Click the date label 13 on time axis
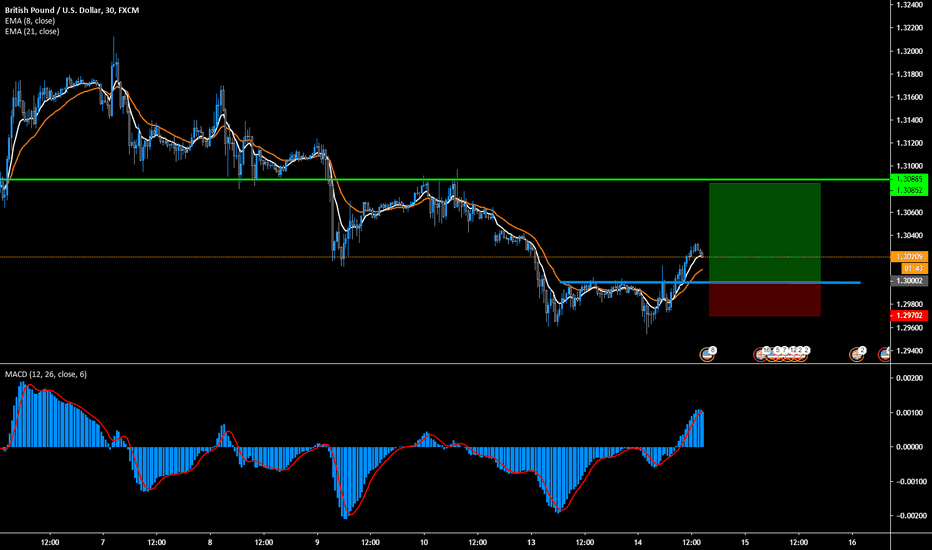Viewport: 932px width, 550px height. click(x=532, y=541)
